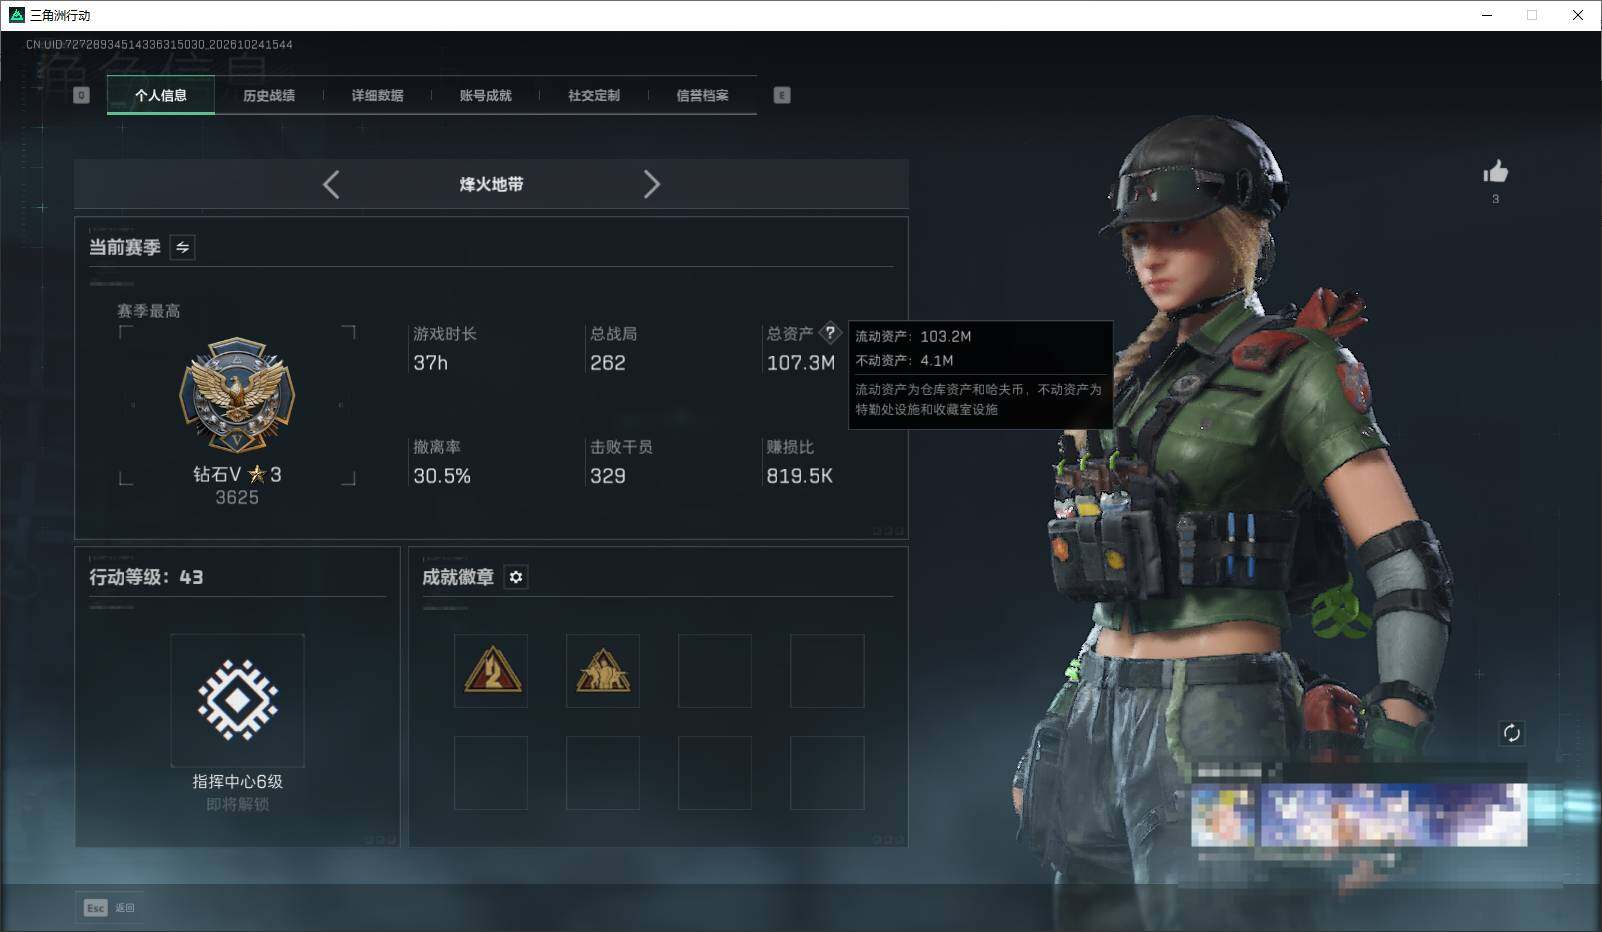
Task: Select the first achievement badge with number 2
Action: pos(491,671)
